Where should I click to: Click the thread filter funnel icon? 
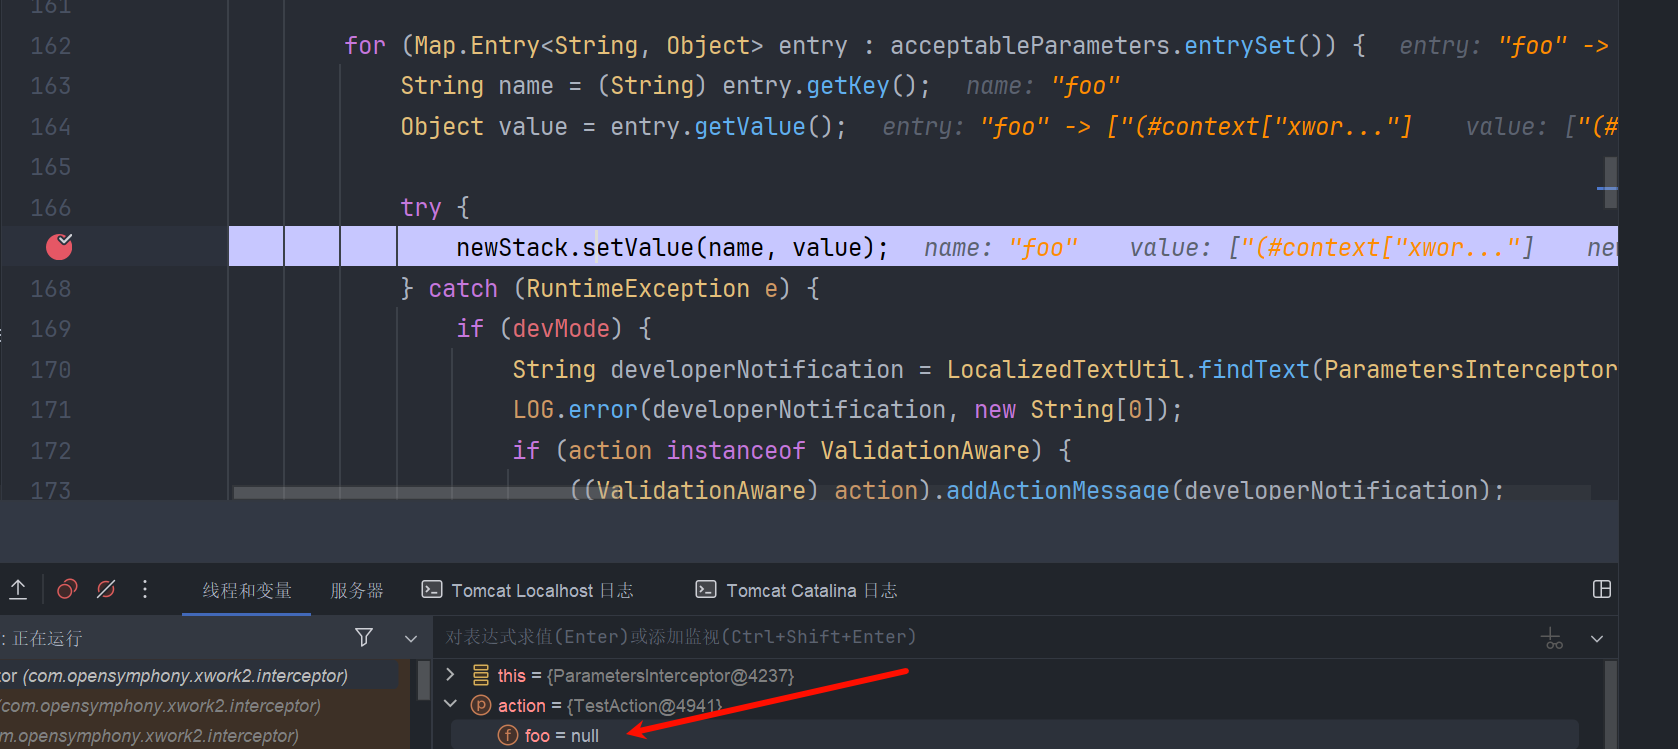click(x=364, y=637)
